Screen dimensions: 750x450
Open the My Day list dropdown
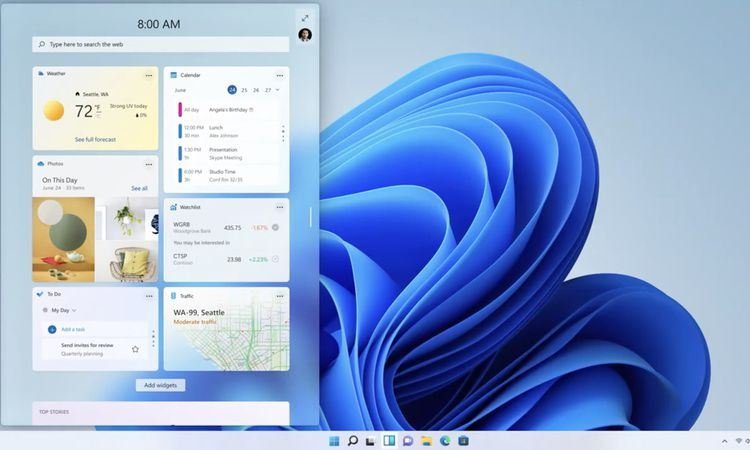click(x=74, y=311)
